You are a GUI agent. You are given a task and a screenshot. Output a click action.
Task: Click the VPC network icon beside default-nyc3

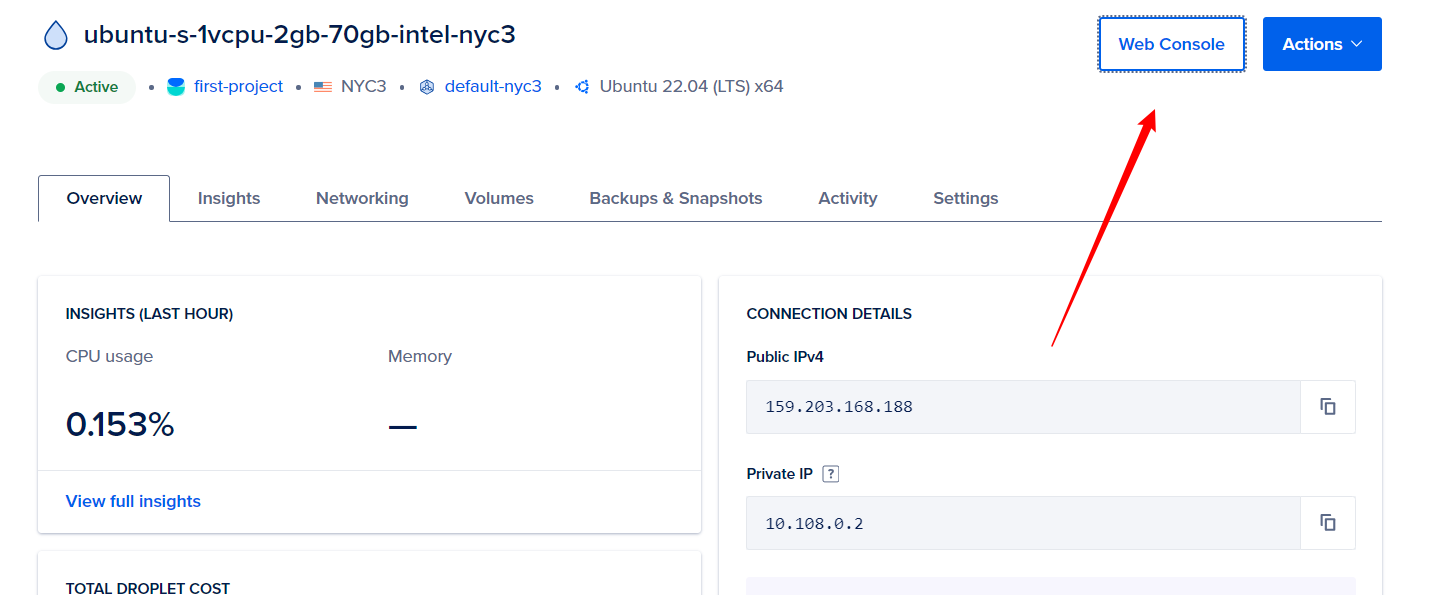point(427,87)
